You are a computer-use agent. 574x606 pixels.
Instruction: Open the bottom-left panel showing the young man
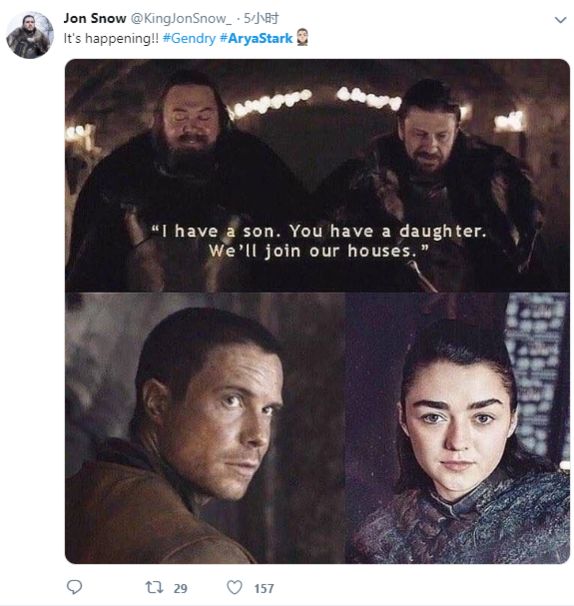[205, 428]
